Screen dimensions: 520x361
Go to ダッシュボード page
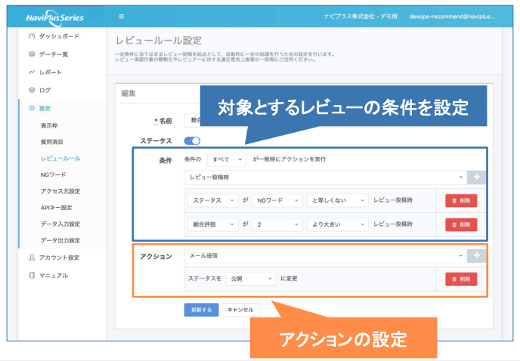click(59, 36)
